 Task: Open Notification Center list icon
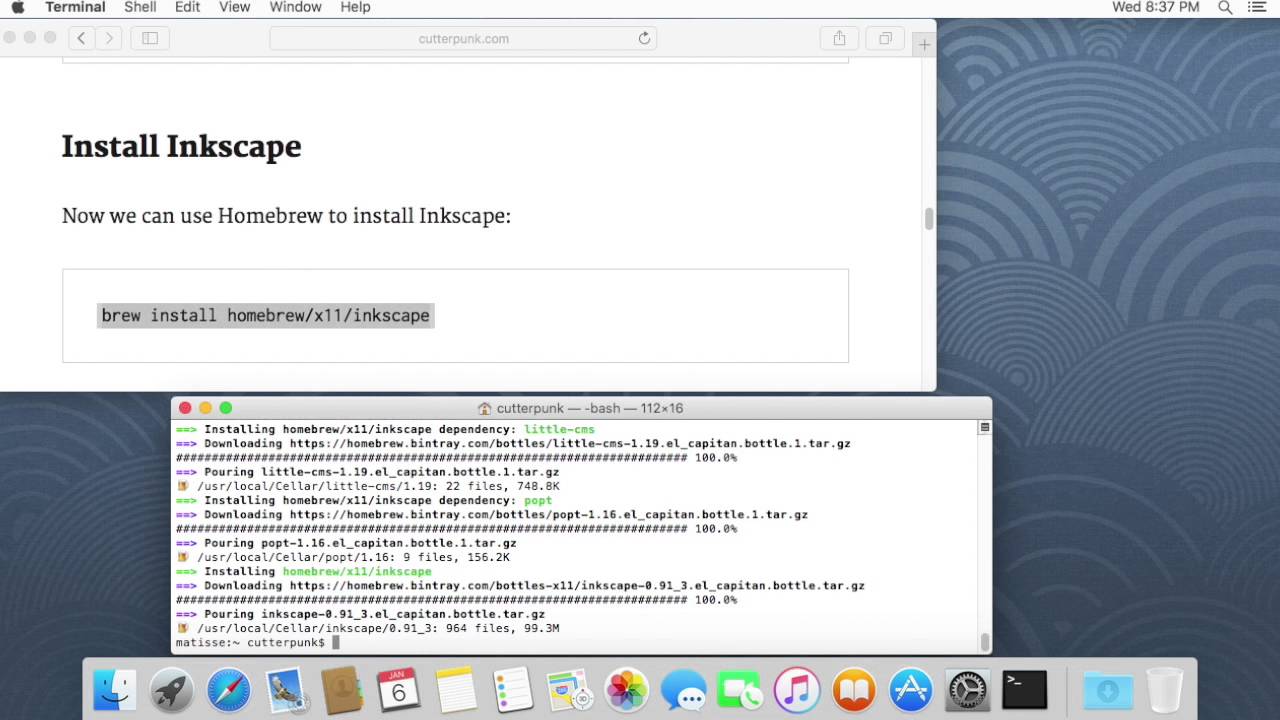[1257, 7]
